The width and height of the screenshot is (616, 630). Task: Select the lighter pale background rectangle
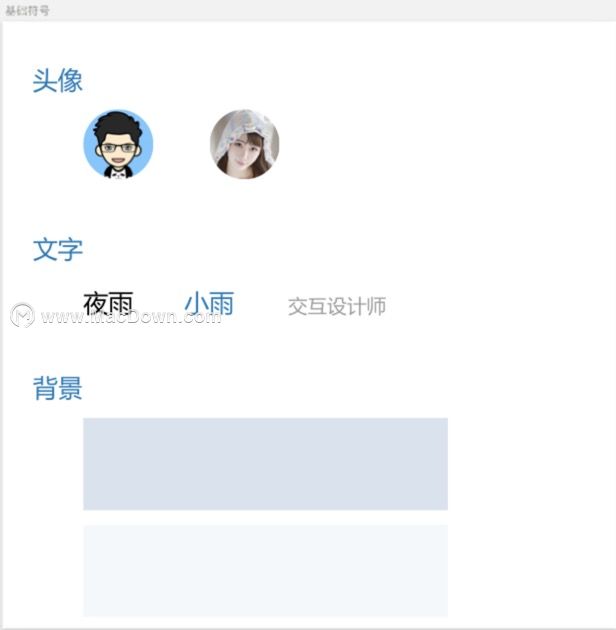266,571
